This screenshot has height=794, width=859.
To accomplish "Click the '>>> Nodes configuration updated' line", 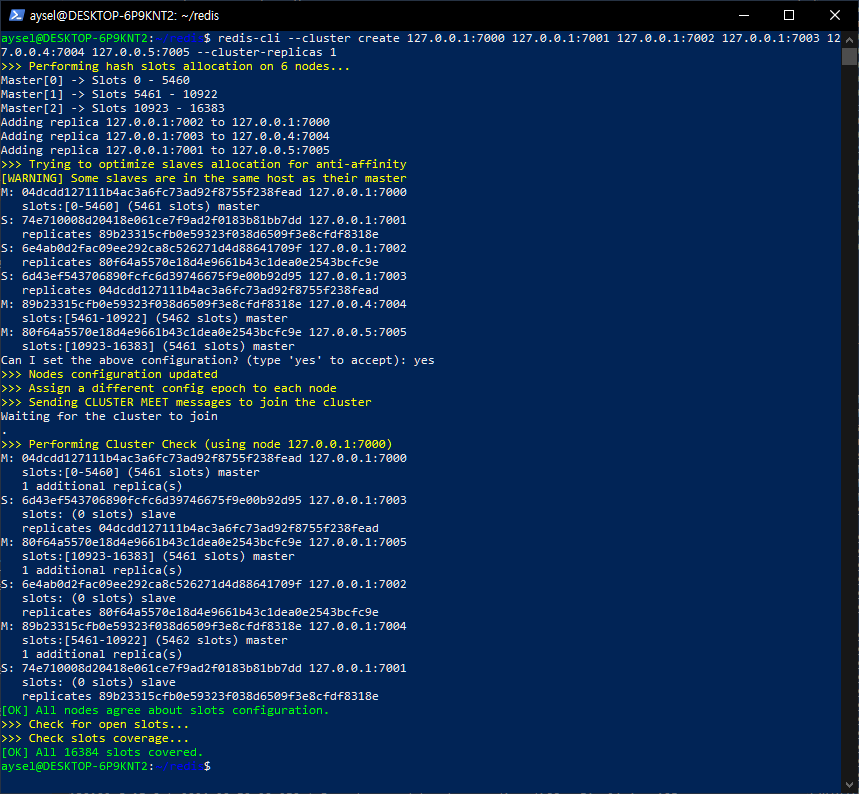I will pyautogui.click(x=110, y=374).
